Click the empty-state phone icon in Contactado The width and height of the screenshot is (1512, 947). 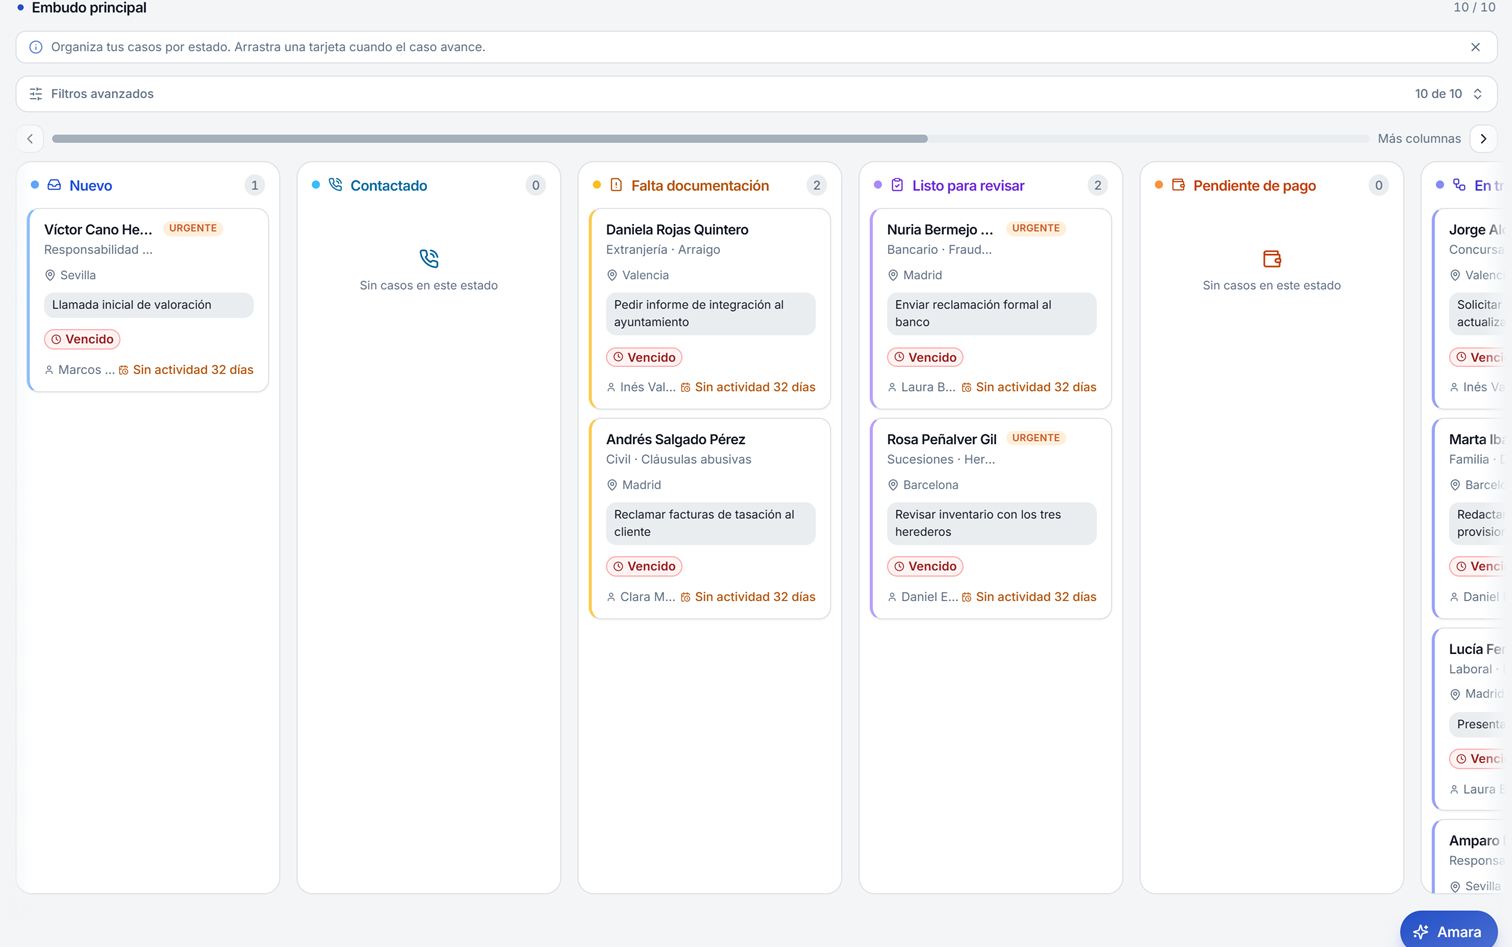tap(429, 258)
